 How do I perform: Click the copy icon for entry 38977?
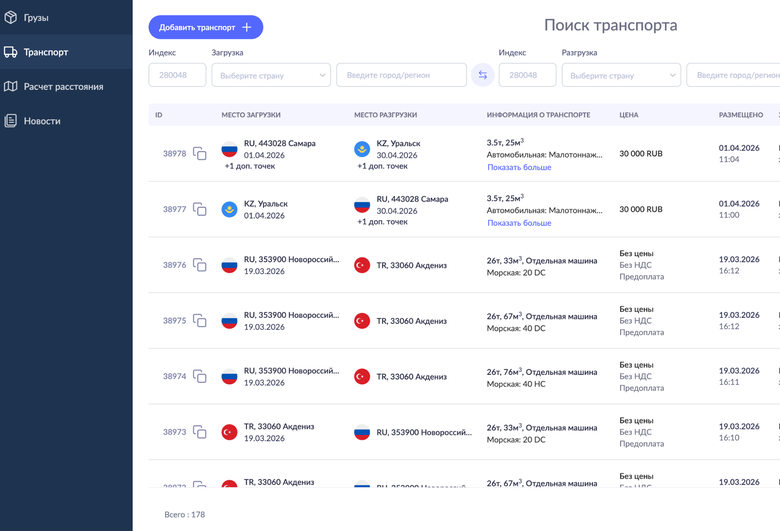pos(200,210)
